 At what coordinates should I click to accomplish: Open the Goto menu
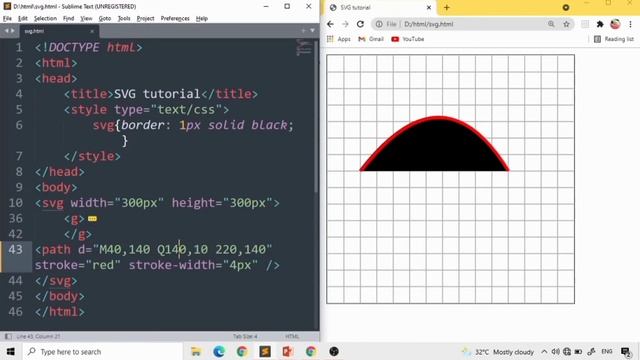point(104,18)
